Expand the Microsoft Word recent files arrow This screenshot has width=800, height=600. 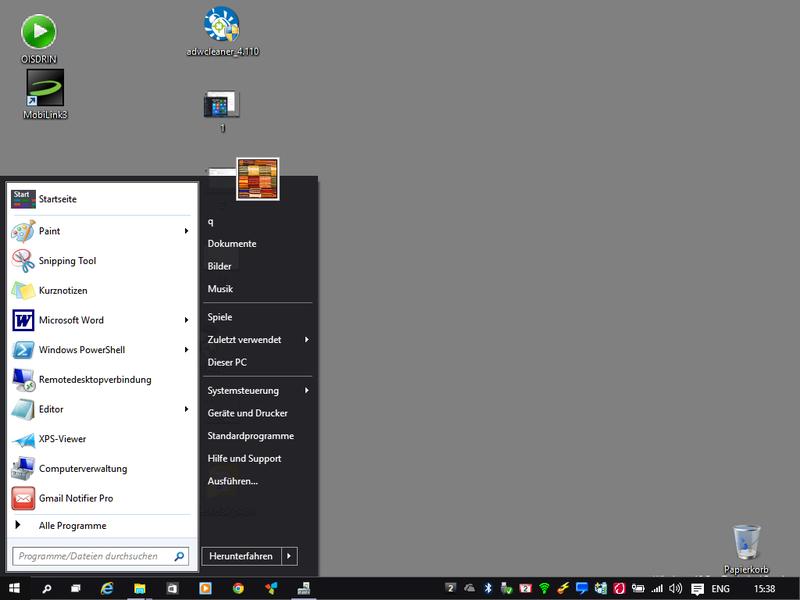pos(186,320)
